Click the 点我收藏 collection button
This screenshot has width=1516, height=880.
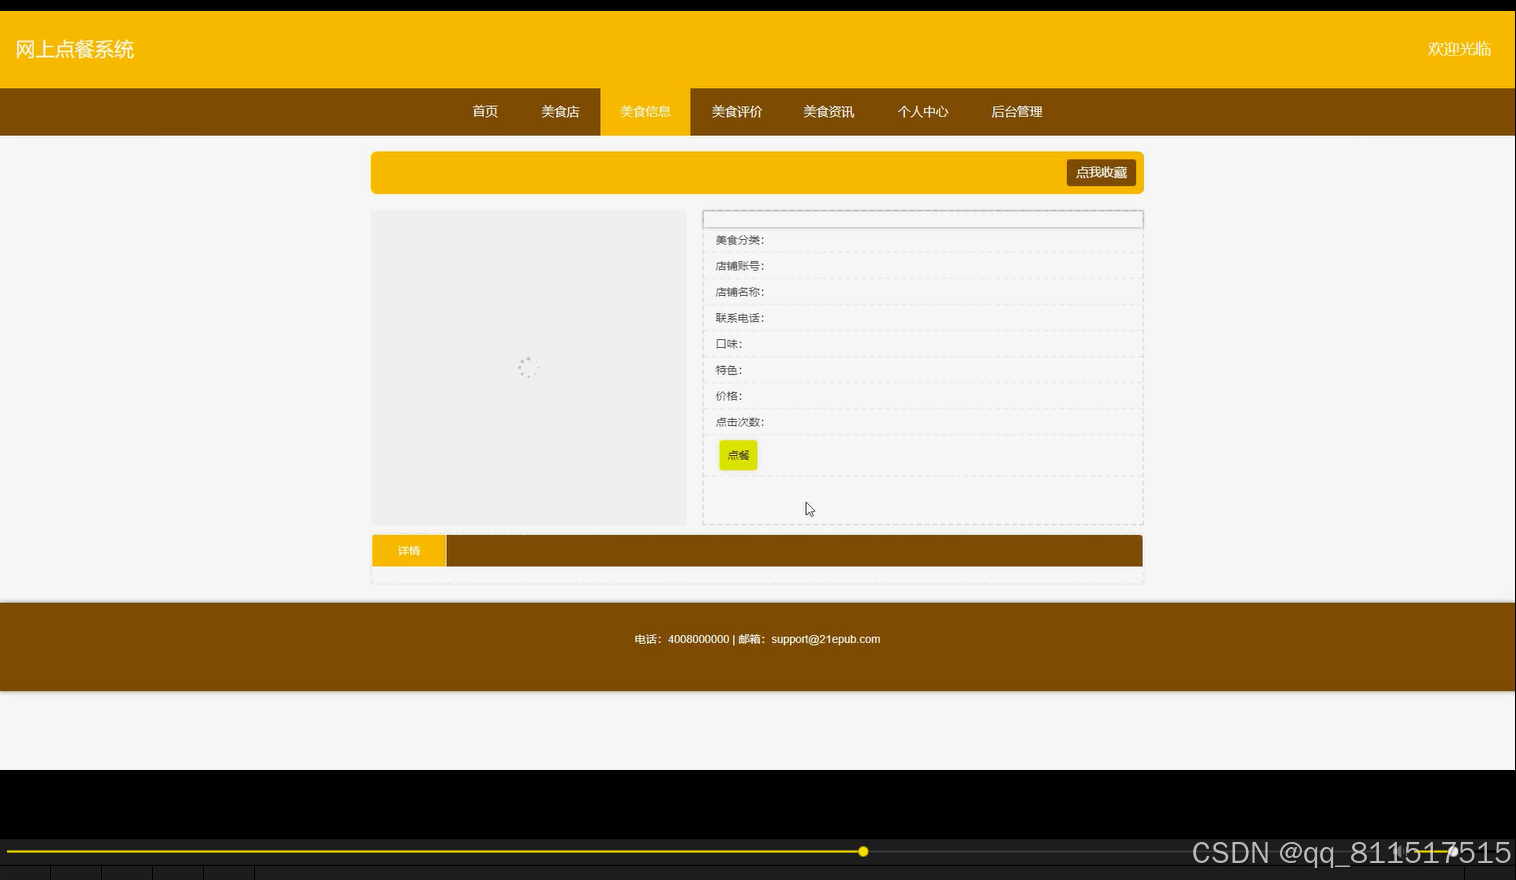[1101, 172]
